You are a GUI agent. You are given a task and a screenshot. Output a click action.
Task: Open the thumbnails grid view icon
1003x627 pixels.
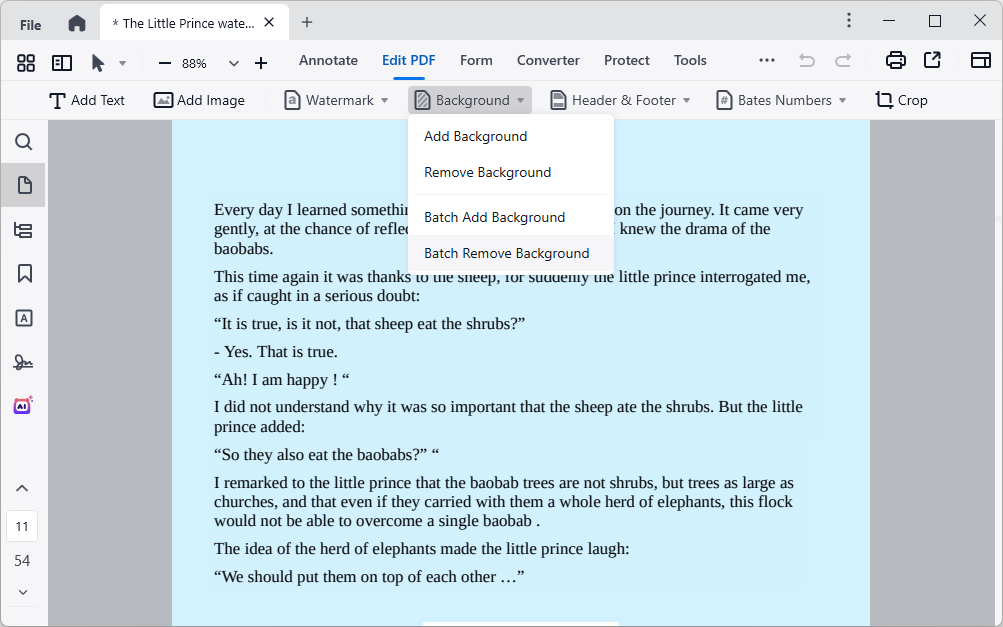26,63
